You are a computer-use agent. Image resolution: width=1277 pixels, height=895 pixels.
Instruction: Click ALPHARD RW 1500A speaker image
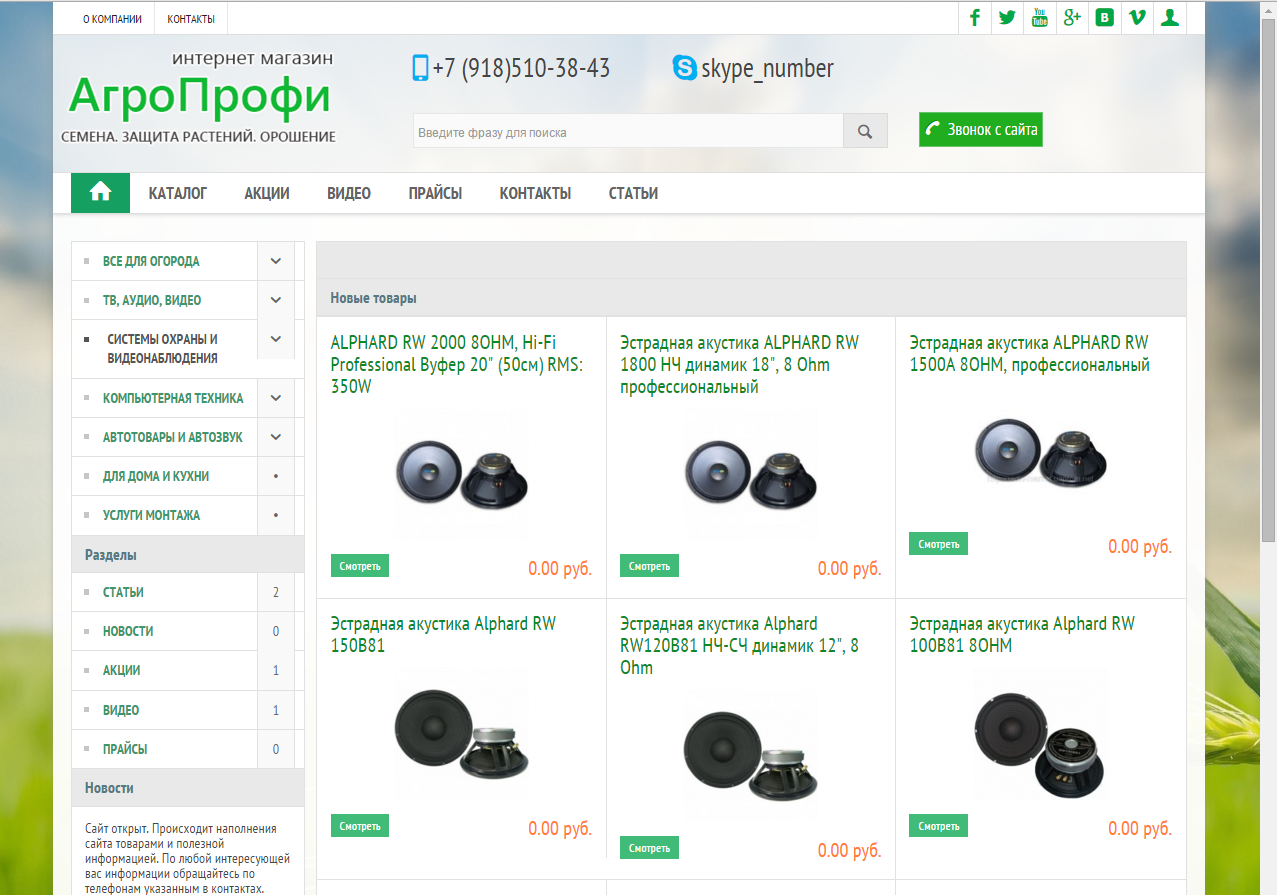[1040, 455]
